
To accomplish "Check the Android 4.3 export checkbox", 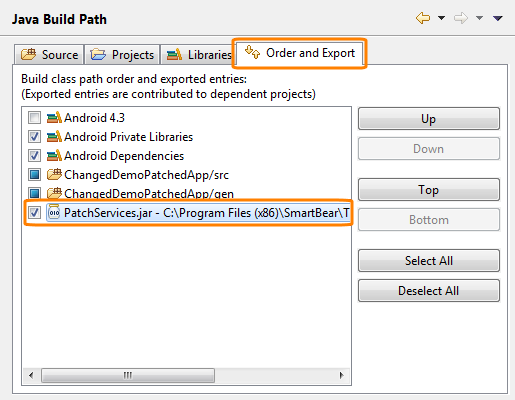I will [34, 117].
